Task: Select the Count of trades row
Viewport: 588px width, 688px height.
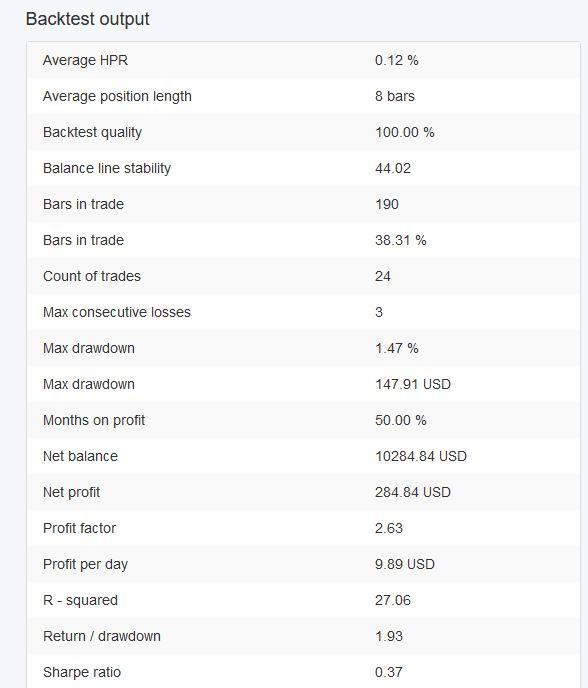Action: pos(303,276)
